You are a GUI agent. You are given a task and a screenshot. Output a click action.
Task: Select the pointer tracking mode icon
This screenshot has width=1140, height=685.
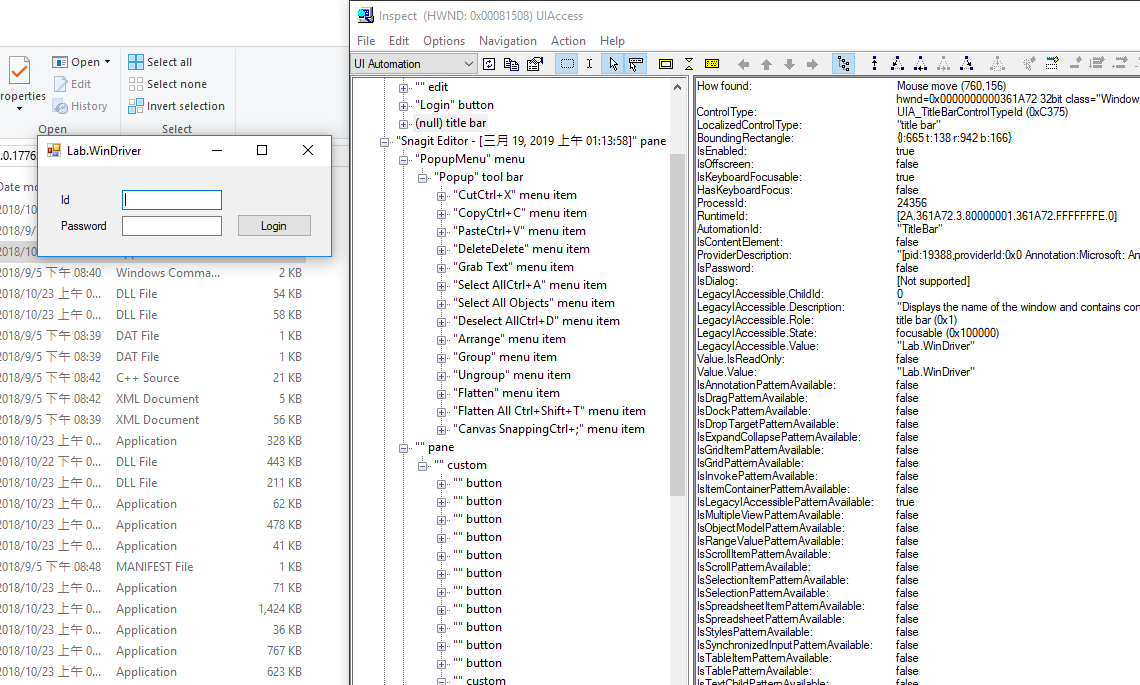coord(614,62)
